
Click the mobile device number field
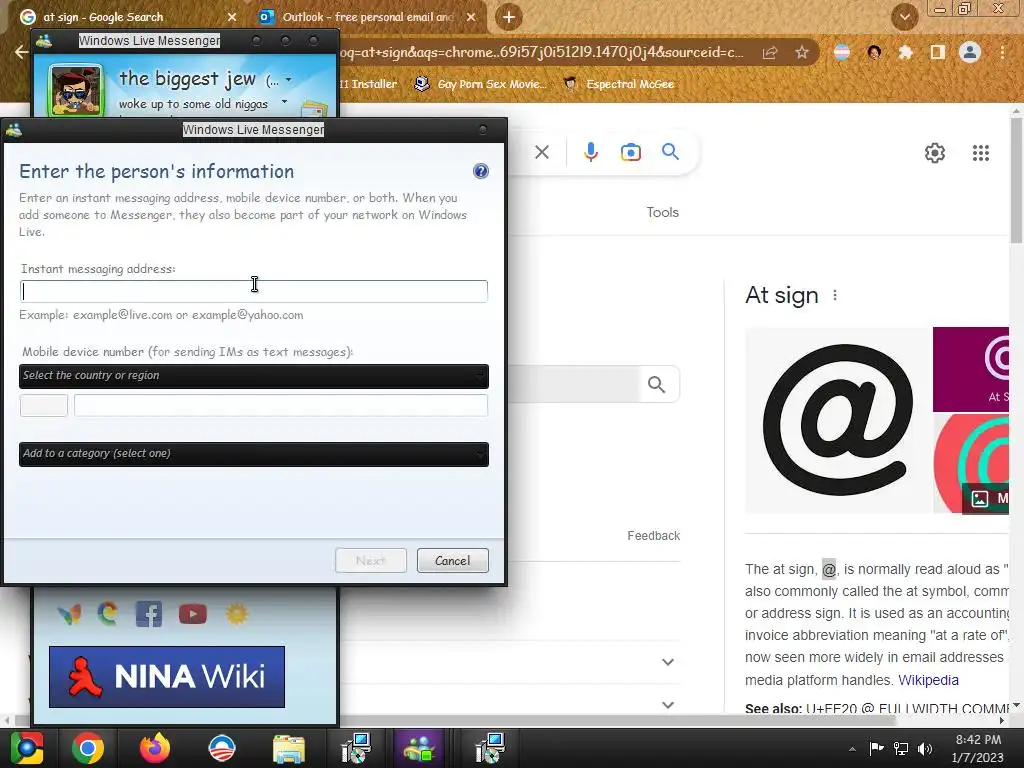pos(281,406)
